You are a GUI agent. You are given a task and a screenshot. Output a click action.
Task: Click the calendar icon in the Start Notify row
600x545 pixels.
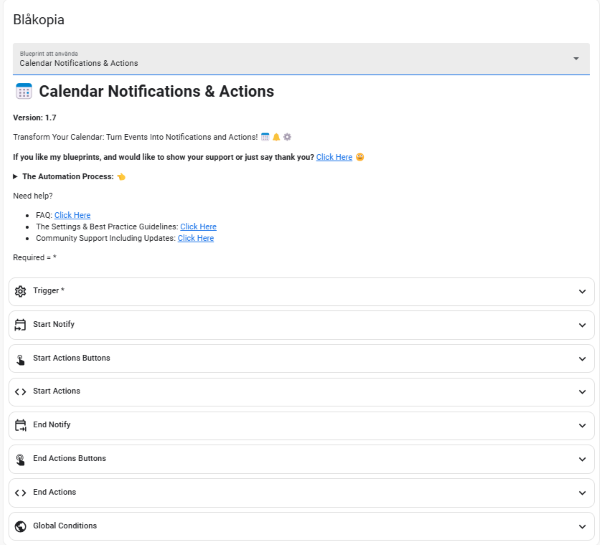[20, 325]
